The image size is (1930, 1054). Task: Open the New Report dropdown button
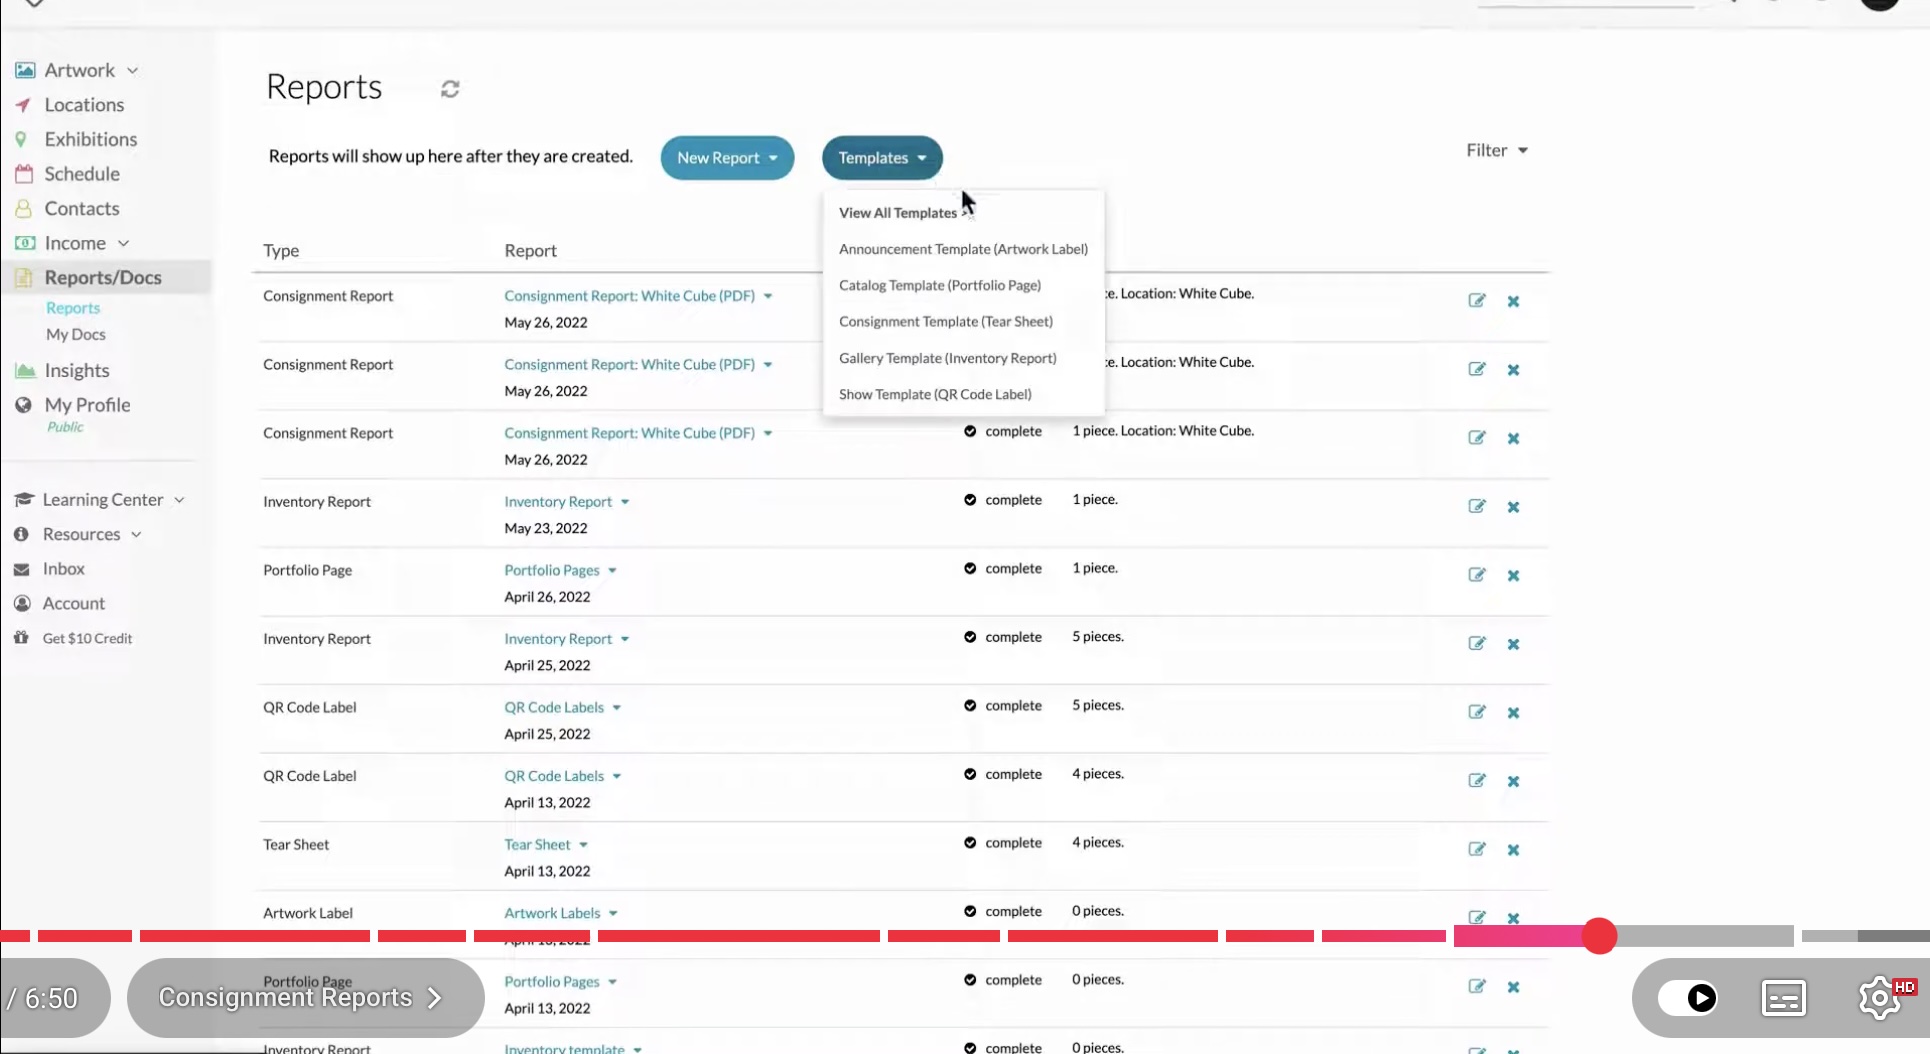727,158
